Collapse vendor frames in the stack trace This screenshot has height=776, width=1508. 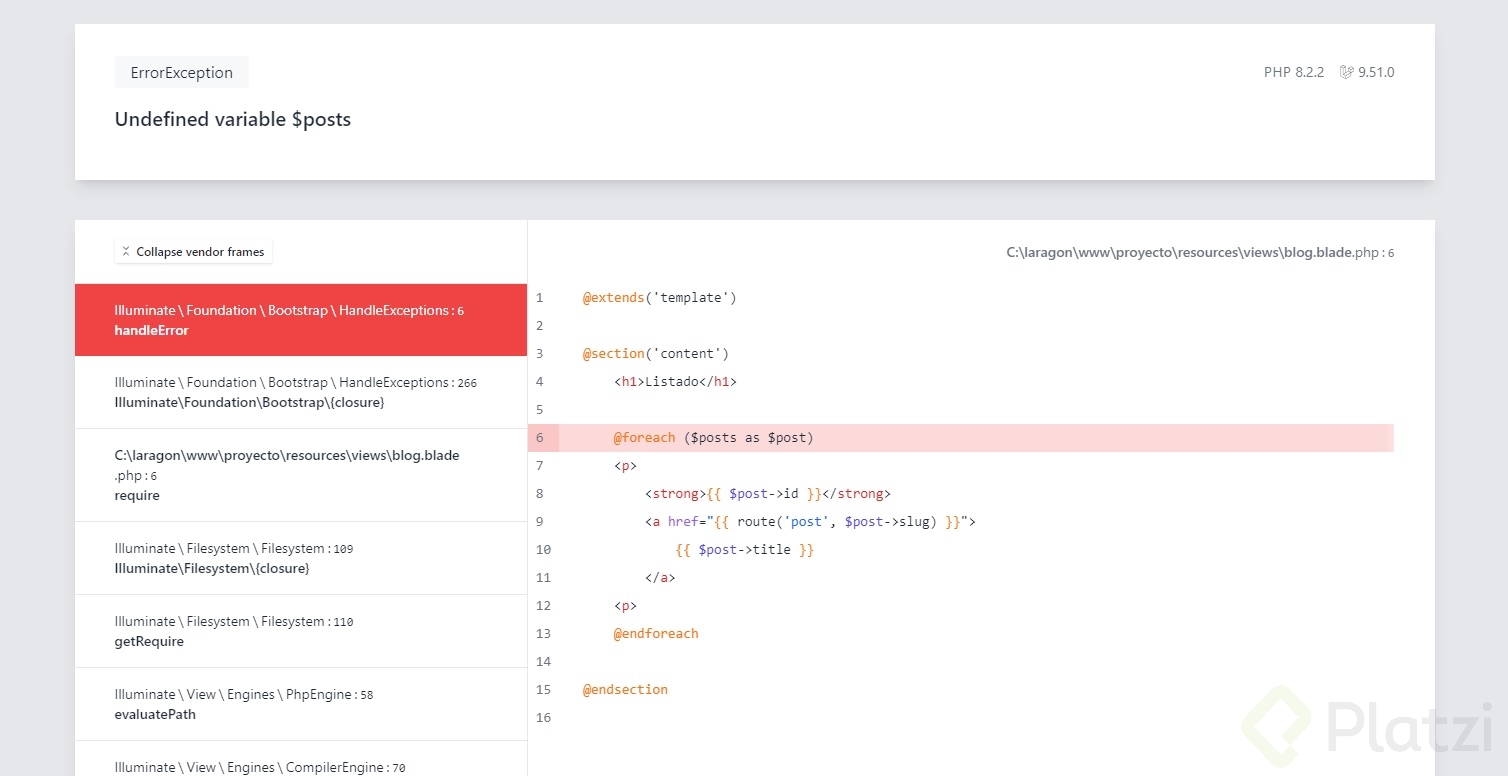194,252
